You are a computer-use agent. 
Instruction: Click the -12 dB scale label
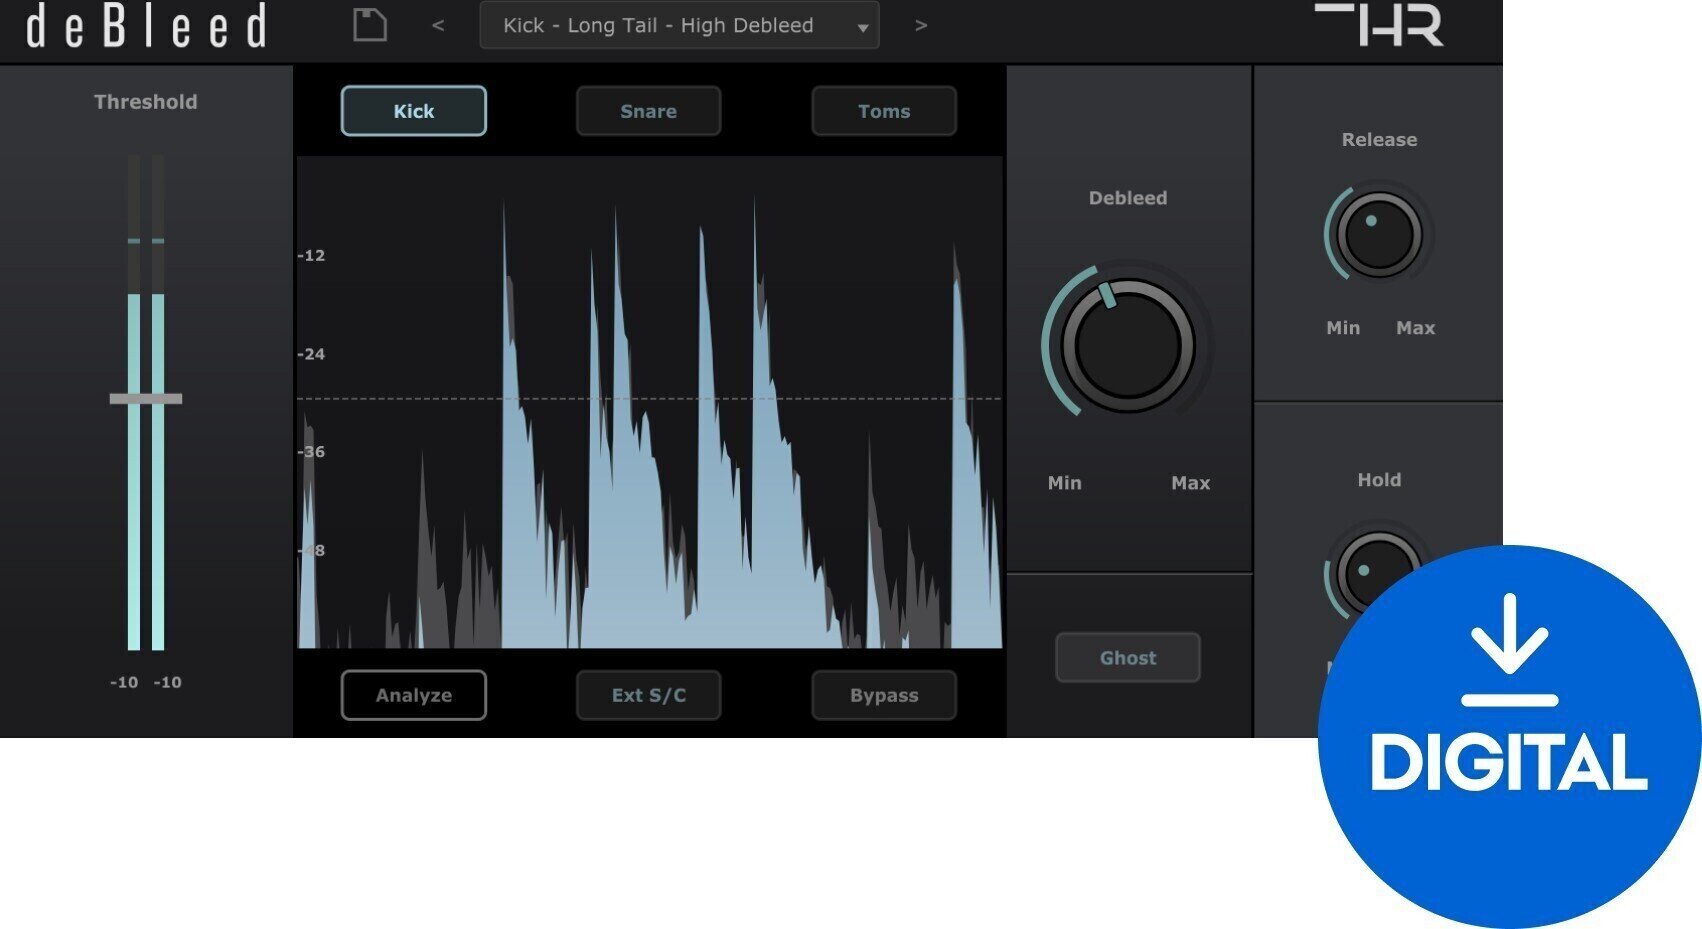(311, 256)
